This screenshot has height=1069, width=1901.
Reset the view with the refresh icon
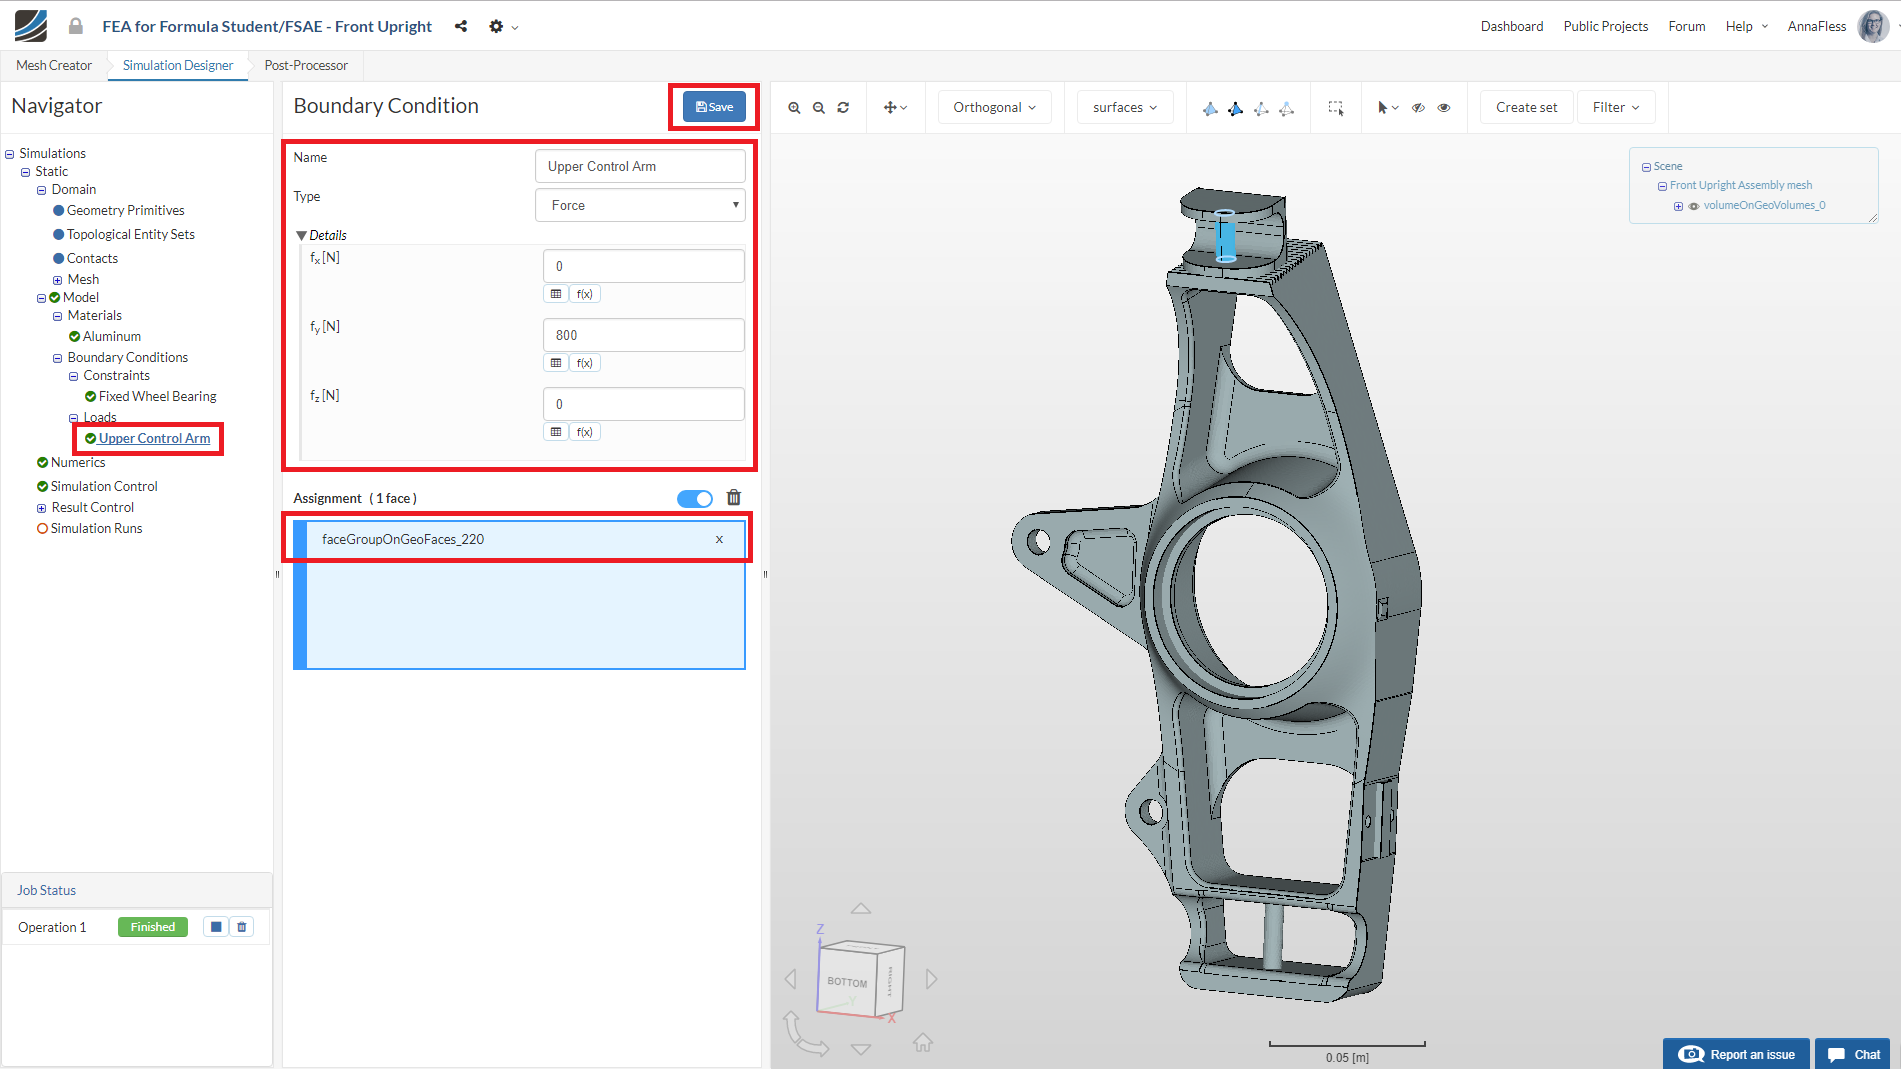[x=843, y=108]
